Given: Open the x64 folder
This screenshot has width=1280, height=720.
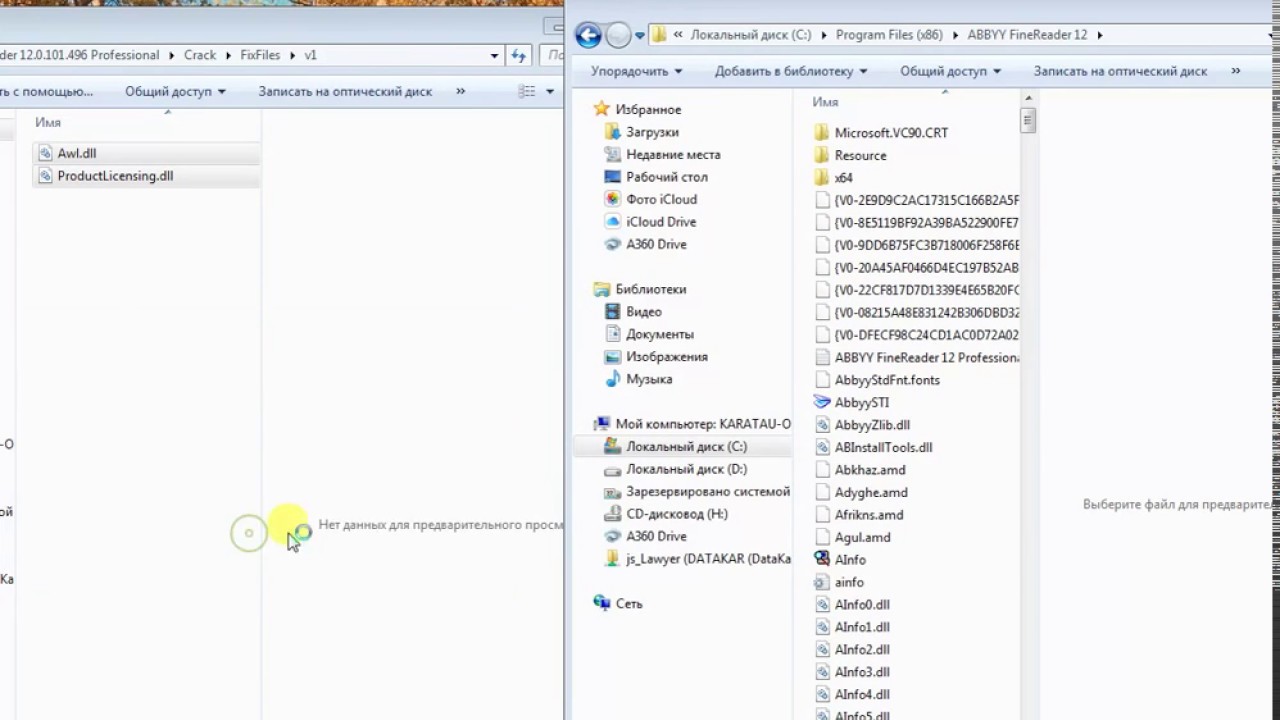Looking at the screenshot, I should click(x=843, y=178).
